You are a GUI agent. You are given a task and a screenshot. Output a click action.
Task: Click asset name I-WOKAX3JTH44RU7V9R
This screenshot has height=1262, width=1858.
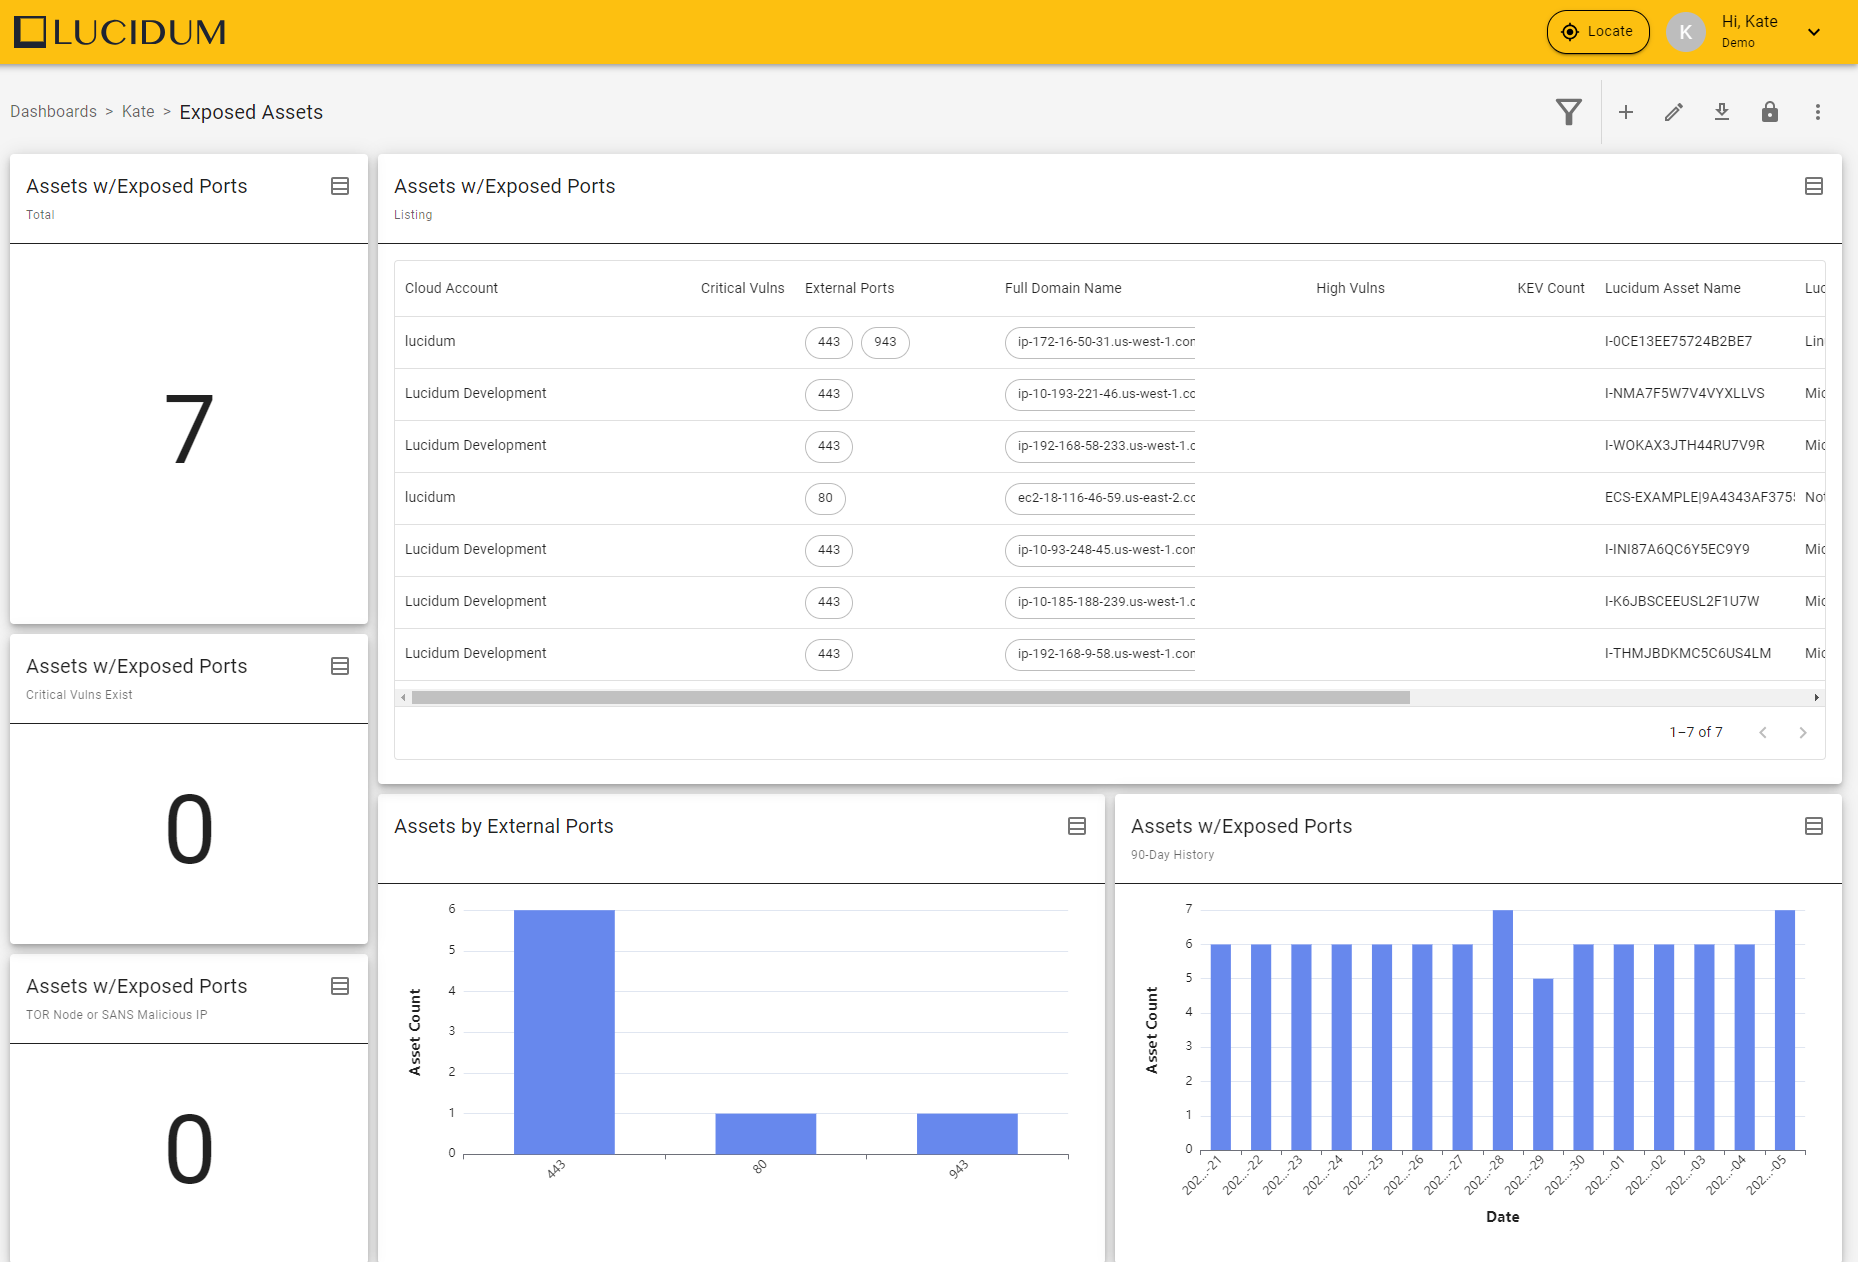(x=1684, y=445)
